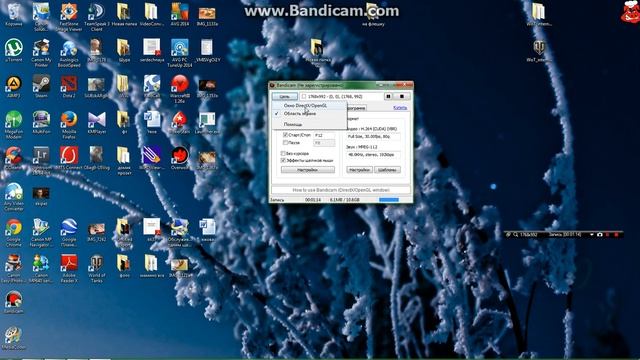The image size is (640, 360).
Task: Open the MTS Connect desktop icon
Action: tap(69, 158)
